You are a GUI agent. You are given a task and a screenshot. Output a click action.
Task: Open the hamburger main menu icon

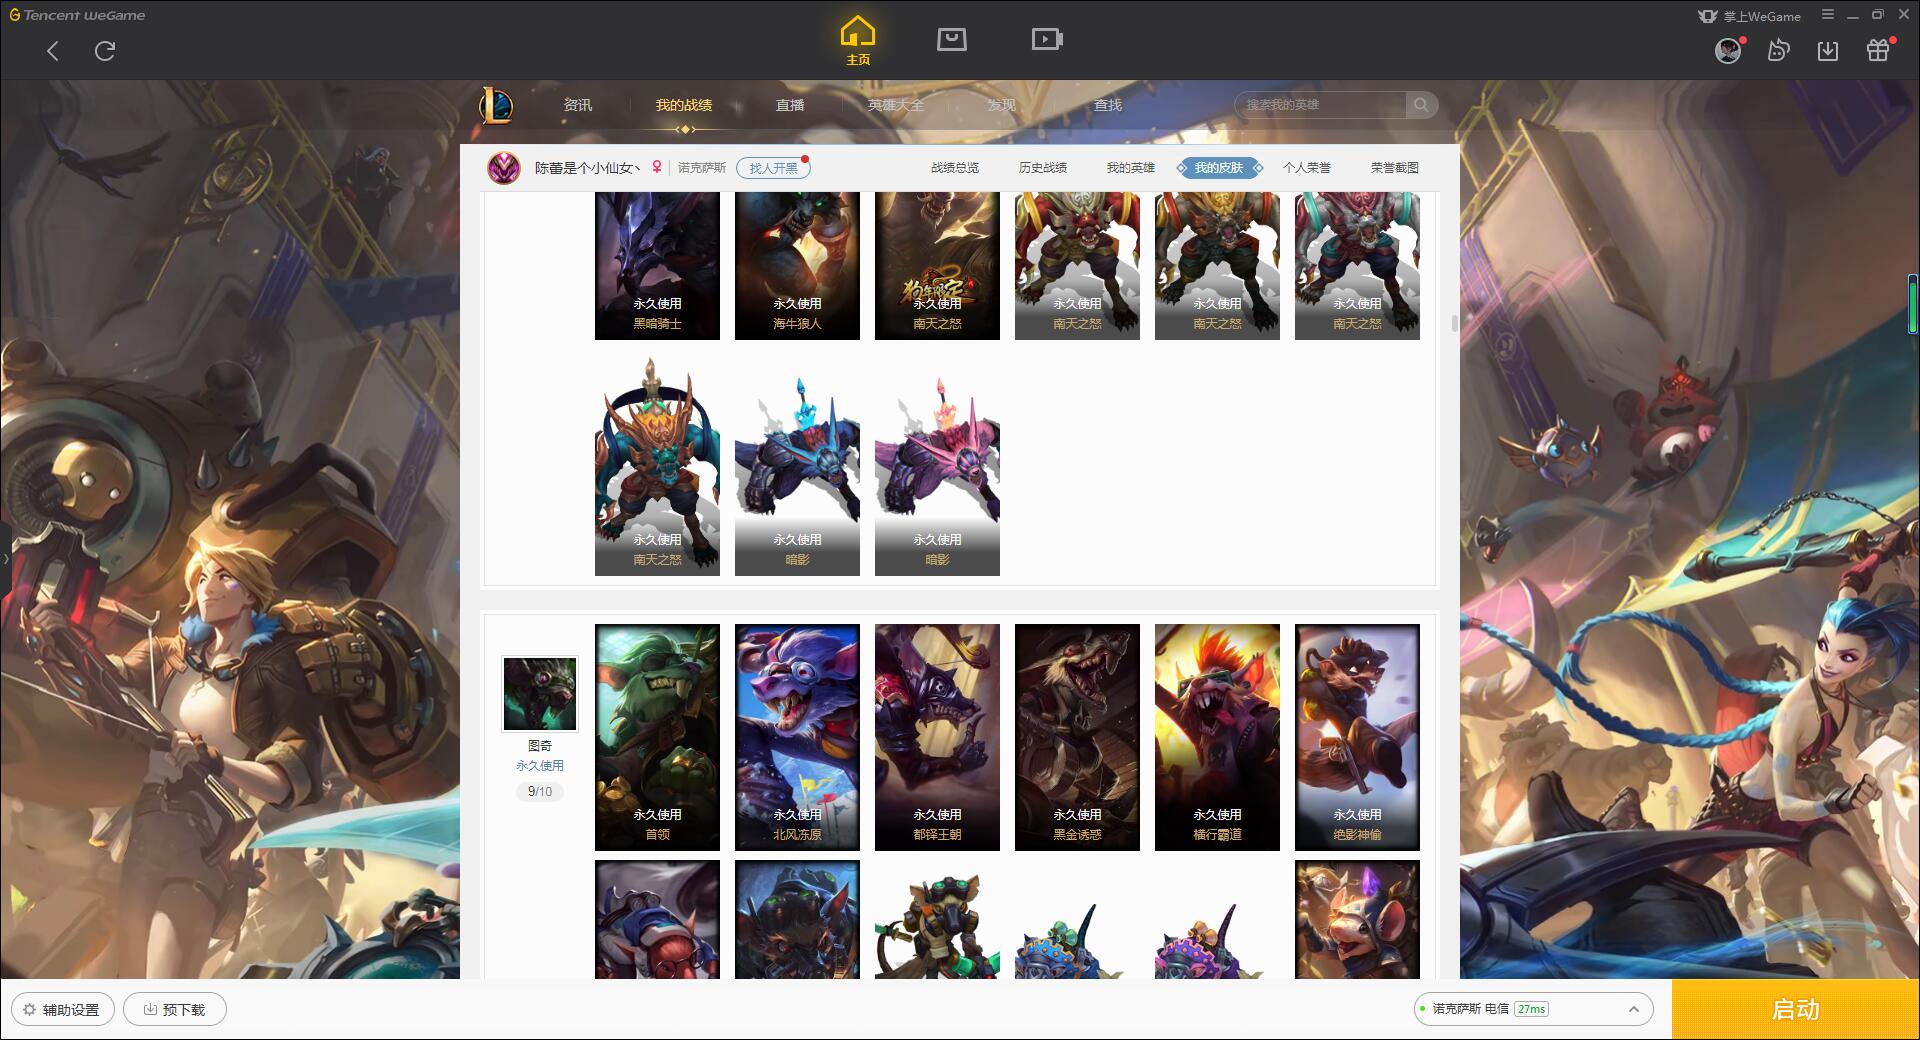pos(1828,15)
